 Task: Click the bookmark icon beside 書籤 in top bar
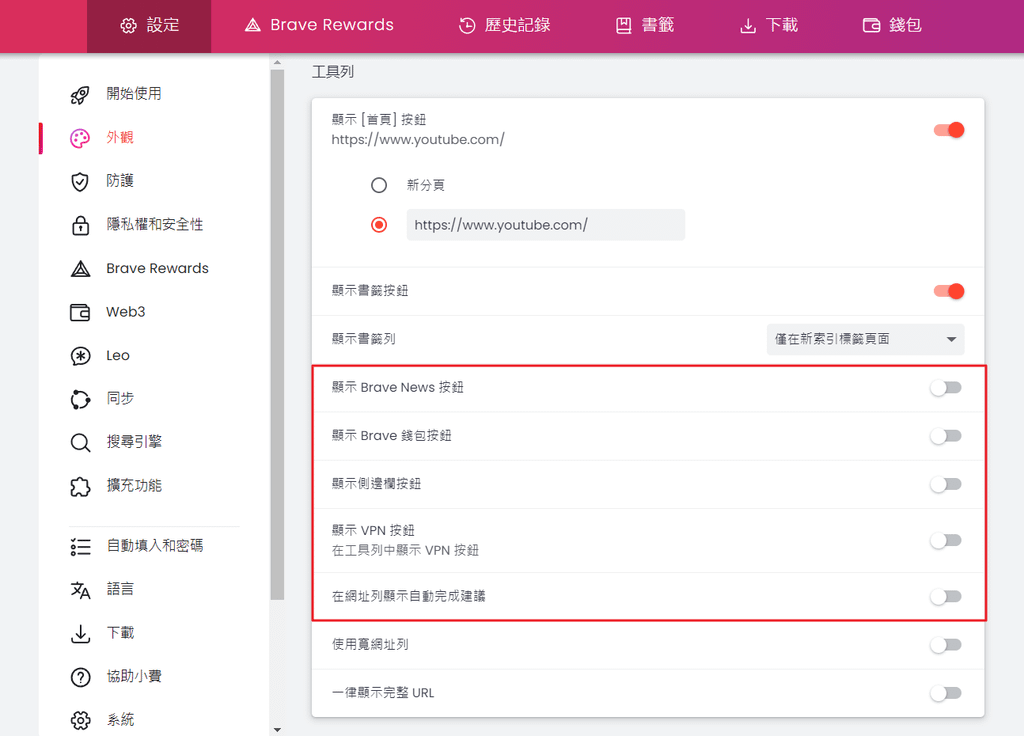624,25
